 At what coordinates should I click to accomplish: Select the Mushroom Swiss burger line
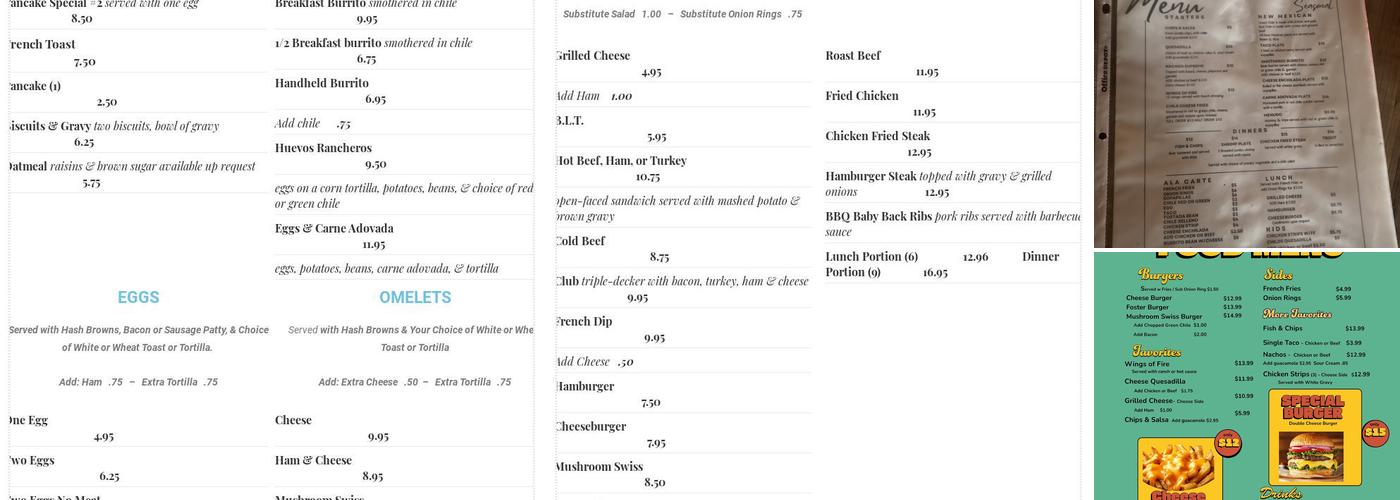(599, 466)
